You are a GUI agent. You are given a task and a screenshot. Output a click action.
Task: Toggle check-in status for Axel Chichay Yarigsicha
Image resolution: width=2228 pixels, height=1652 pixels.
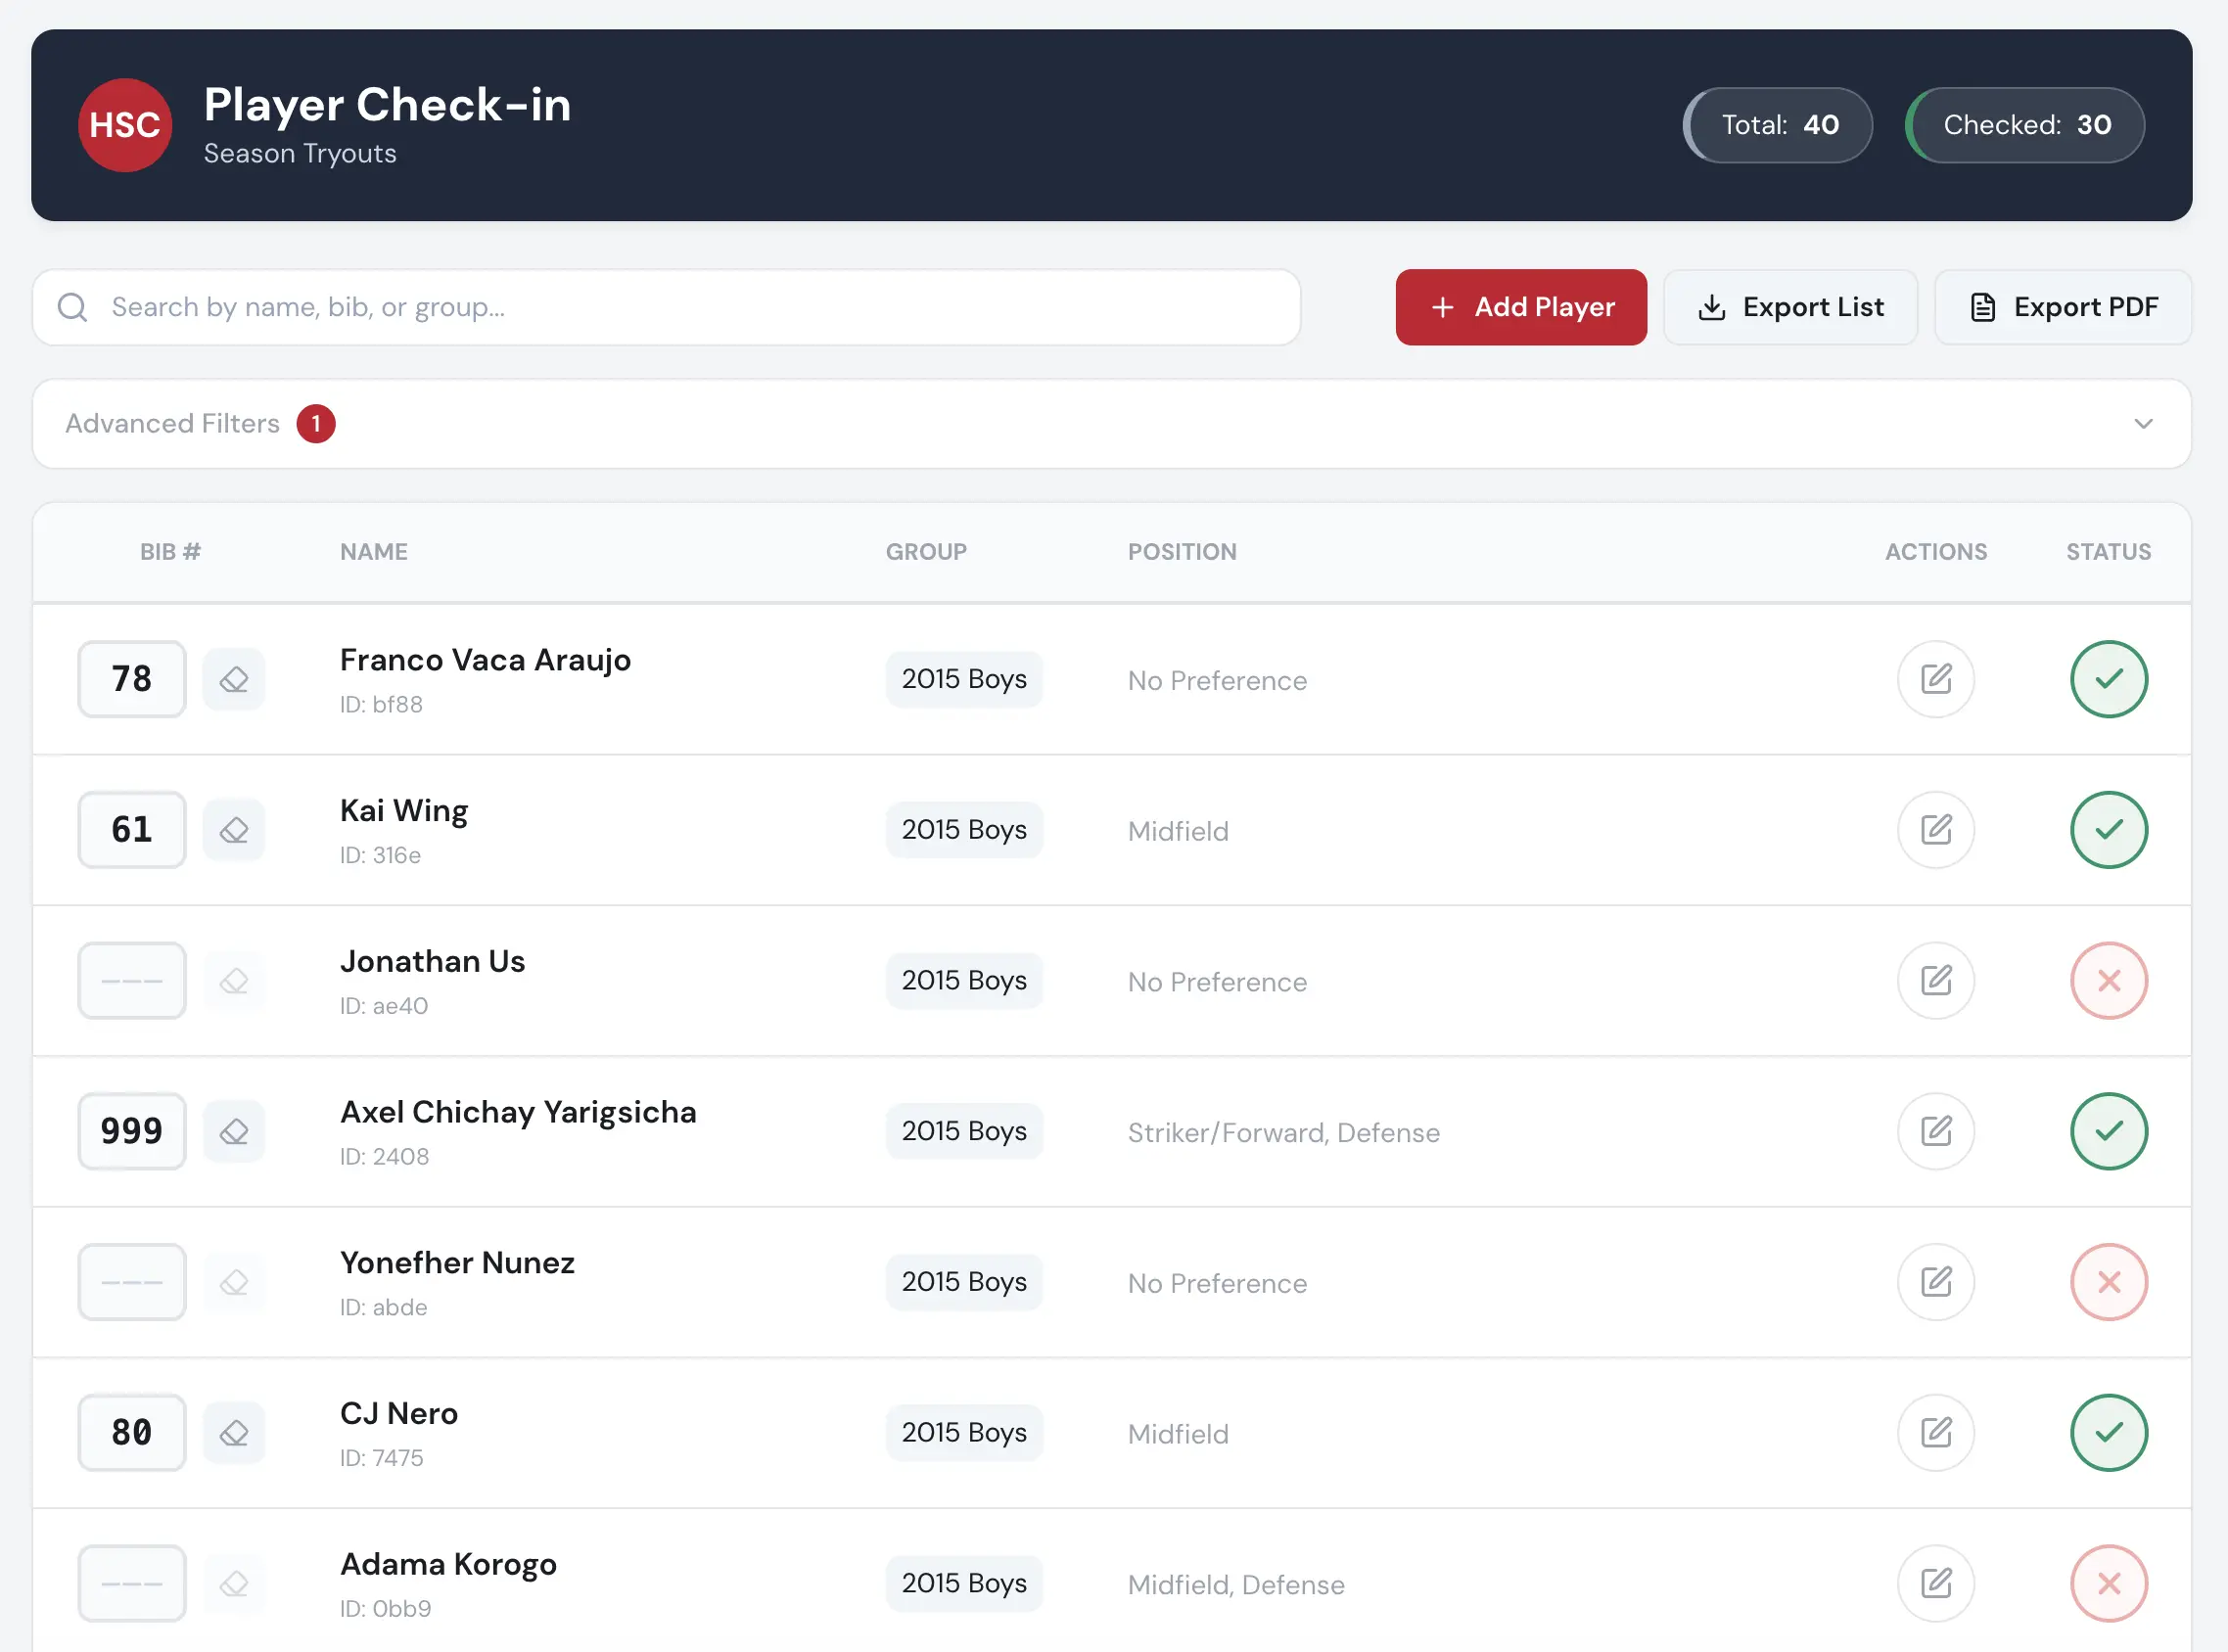(x=2109, y=1132)
